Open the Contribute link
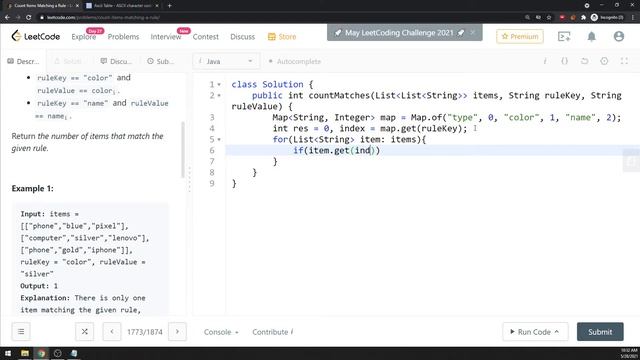Viewport: 640px width, 360px height. click(272, 332)
